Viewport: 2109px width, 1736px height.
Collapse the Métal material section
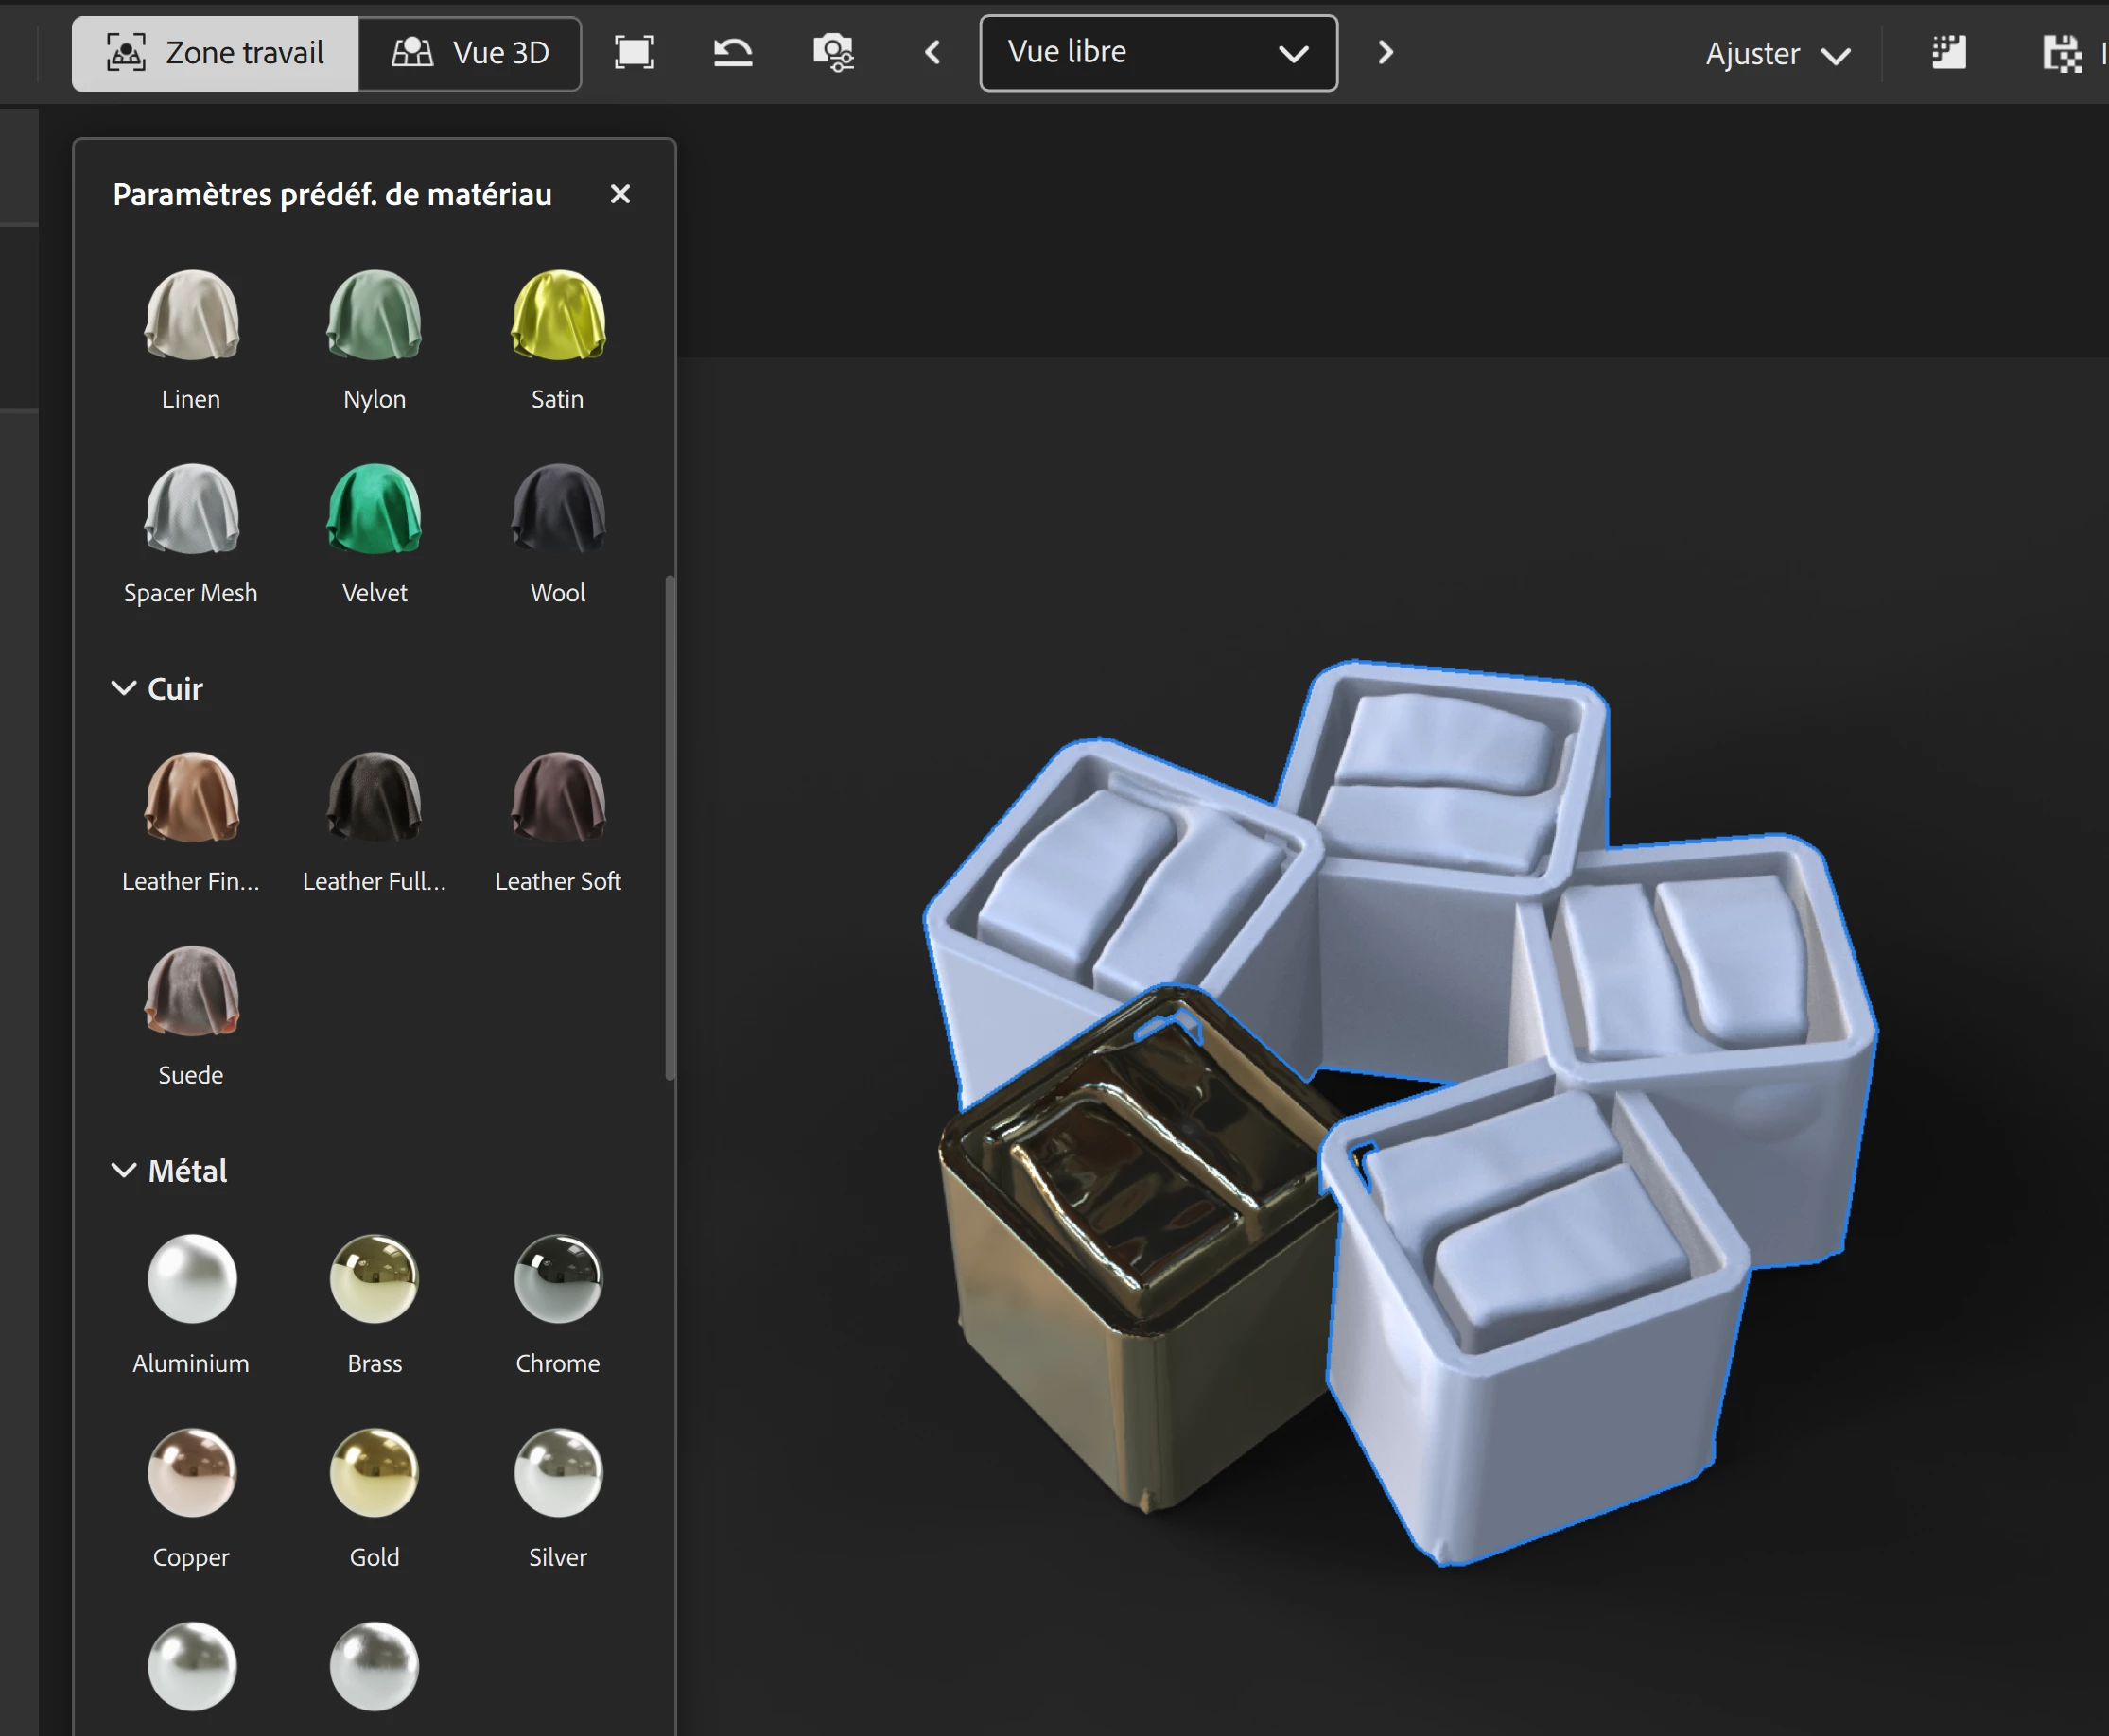click(123, 1170)
